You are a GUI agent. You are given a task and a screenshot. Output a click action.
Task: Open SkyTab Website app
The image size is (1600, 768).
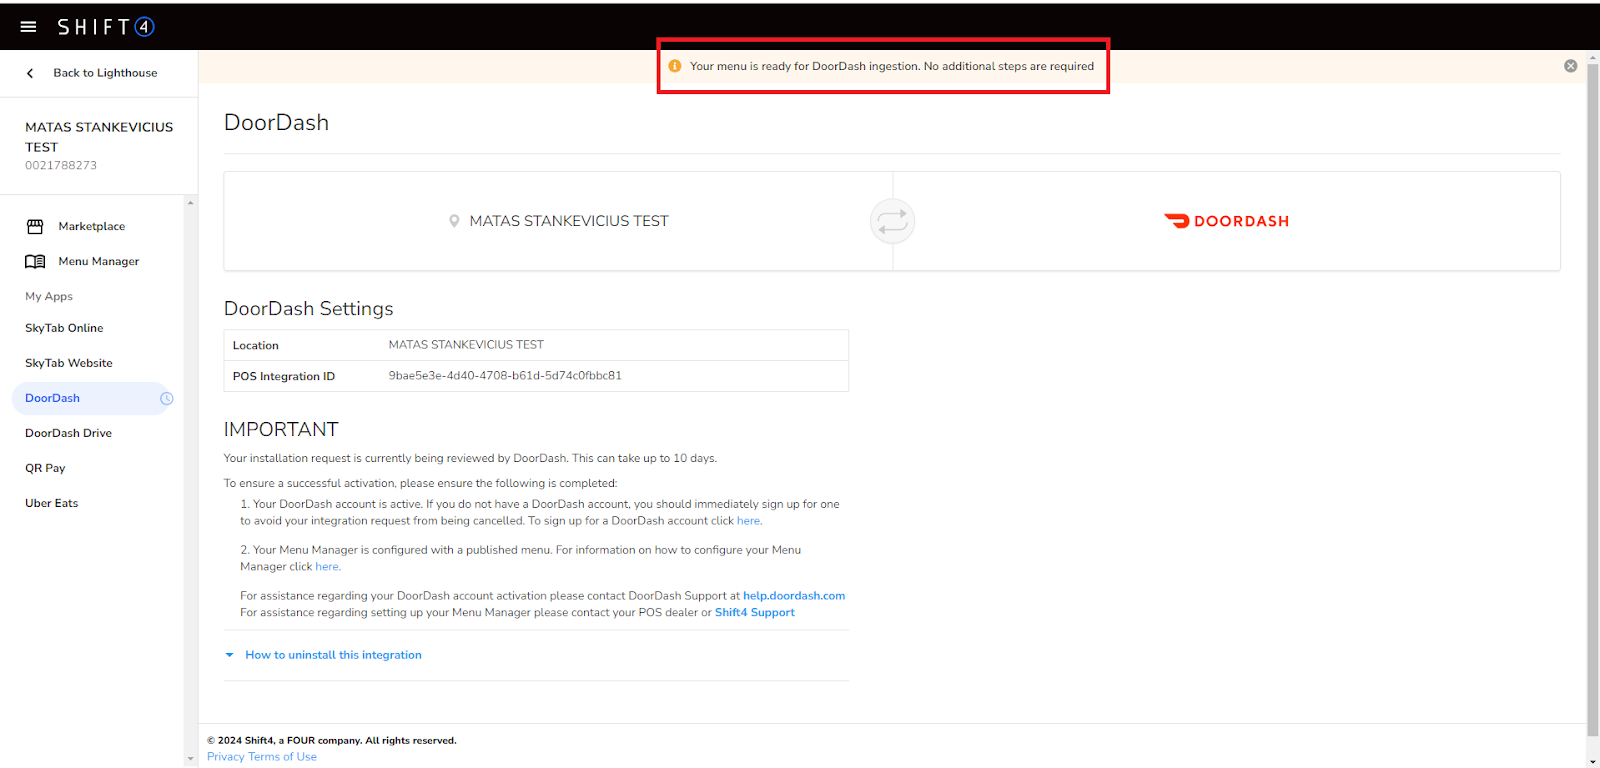pyautogui.click(x=69, y=363)
